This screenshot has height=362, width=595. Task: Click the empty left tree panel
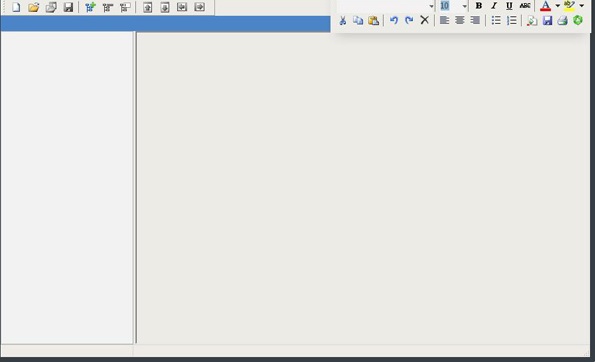(x=67, y=187)
